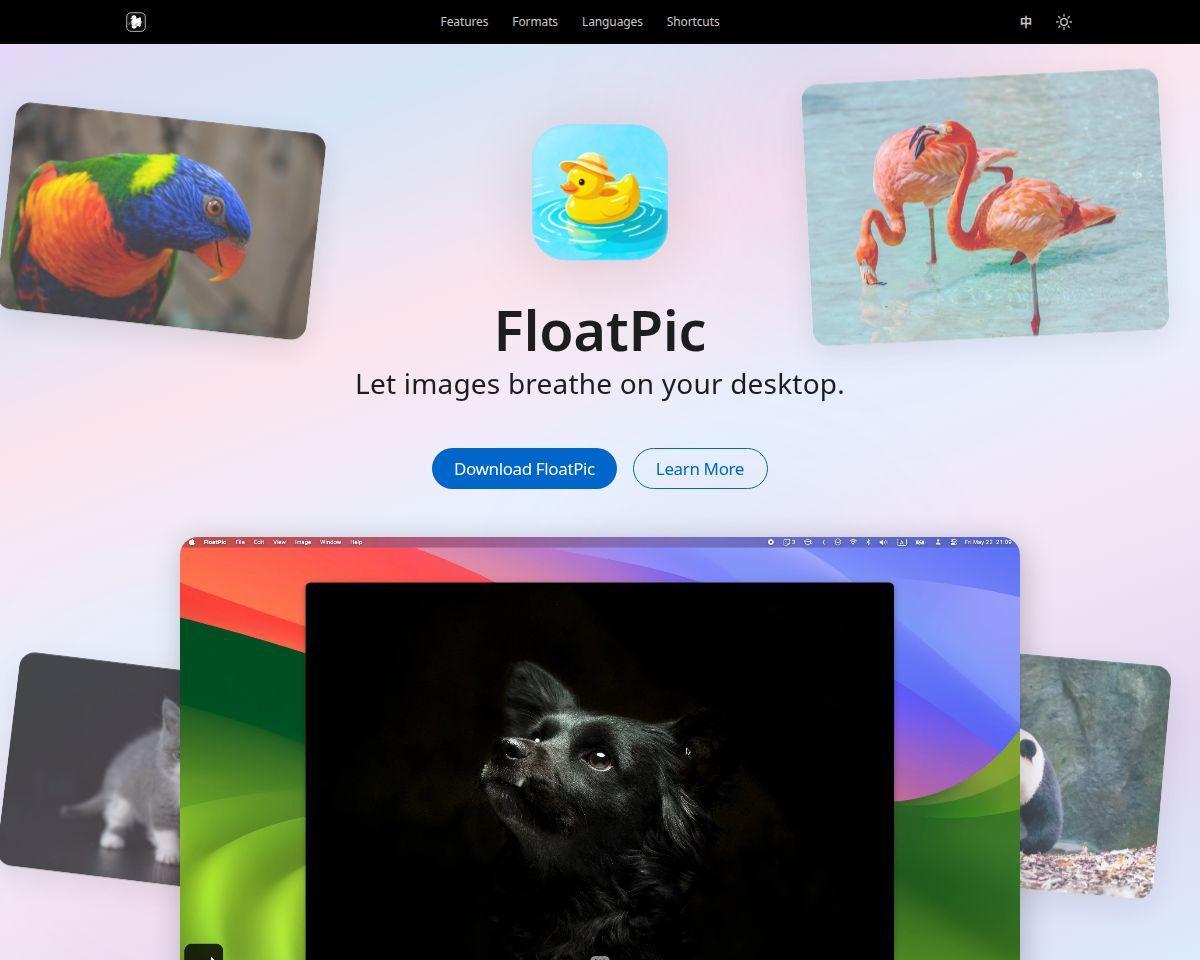Click the Learn More button
The height and width of the screenshot is (960, 1200).
click(x=700, y=469)
